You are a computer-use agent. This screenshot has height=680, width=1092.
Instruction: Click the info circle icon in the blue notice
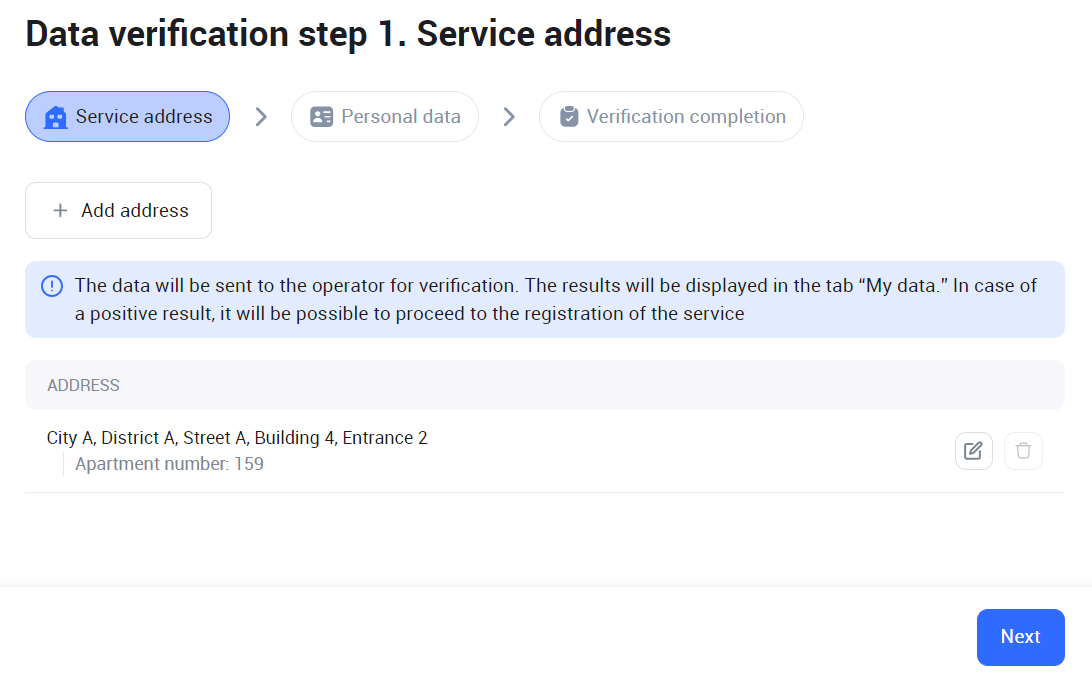(x=52, y=286)
